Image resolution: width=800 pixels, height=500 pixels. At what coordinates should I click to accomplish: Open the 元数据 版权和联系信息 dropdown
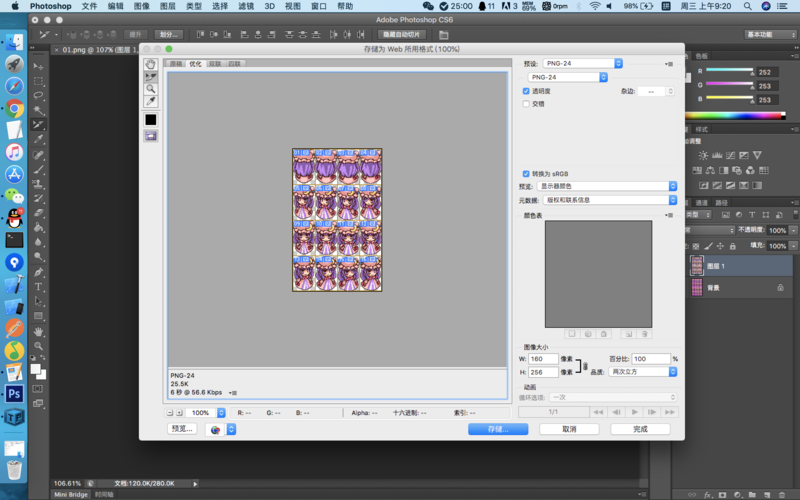pos(610,200)
